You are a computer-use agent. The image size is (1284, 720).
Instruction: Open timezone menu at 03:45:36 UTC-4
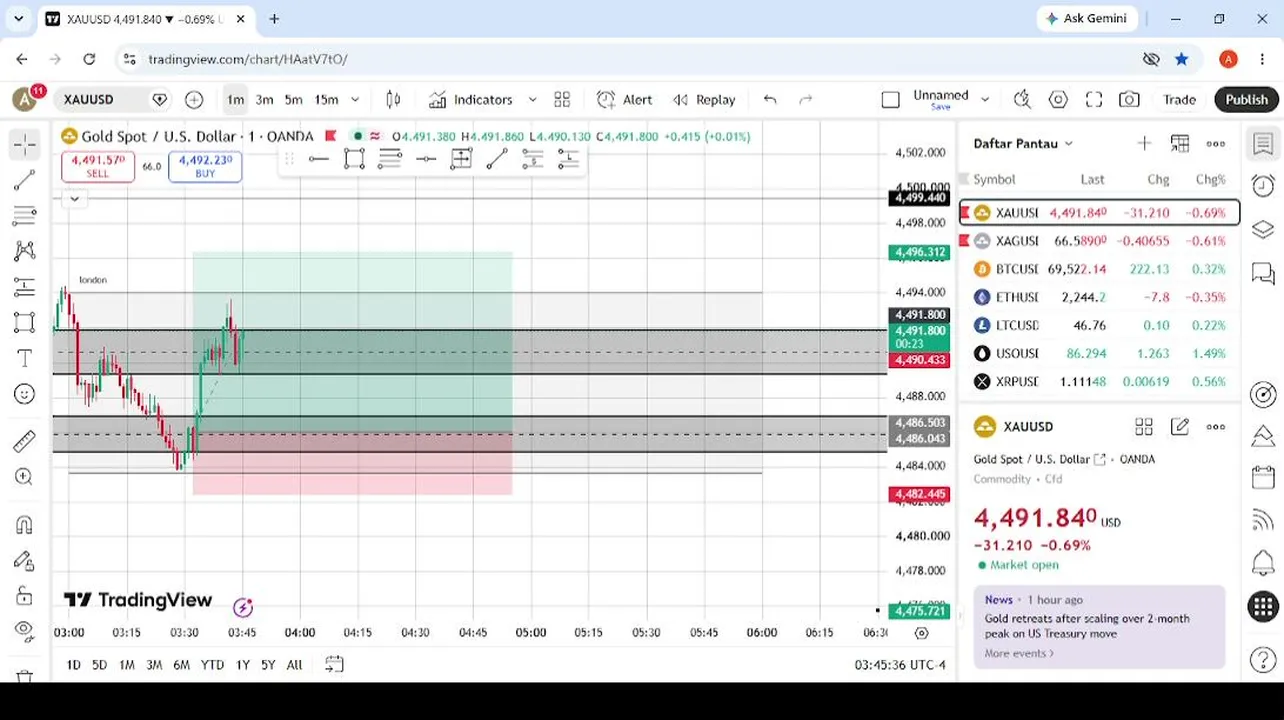900,664
